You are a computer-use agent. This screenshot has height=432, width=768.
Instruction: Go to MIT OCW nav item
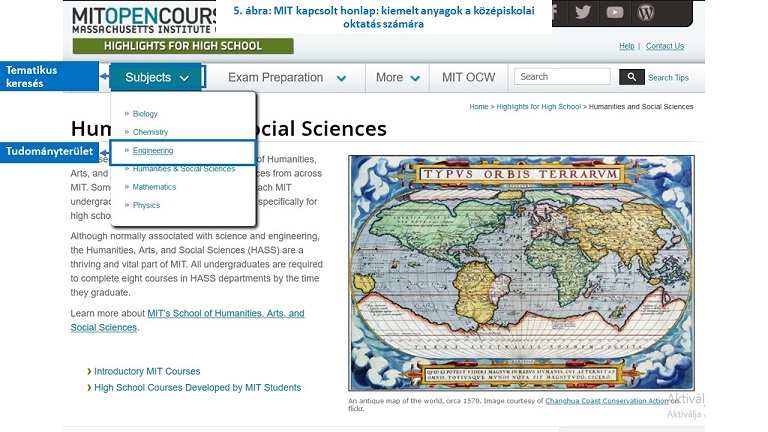coord(468,77)
